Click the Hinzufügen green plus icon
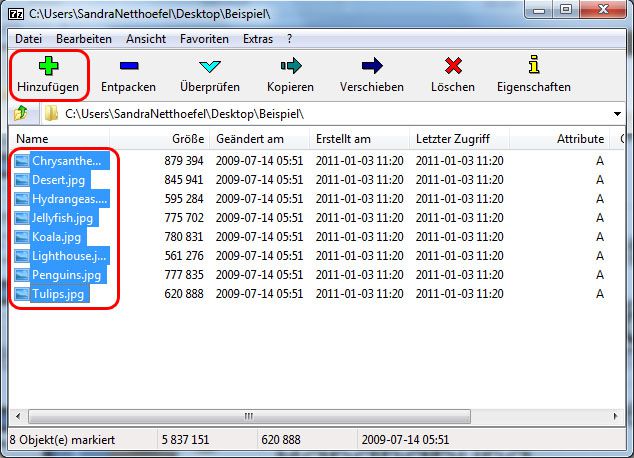Viewport: 634px width, 458px height. click(x=49, y=65)
